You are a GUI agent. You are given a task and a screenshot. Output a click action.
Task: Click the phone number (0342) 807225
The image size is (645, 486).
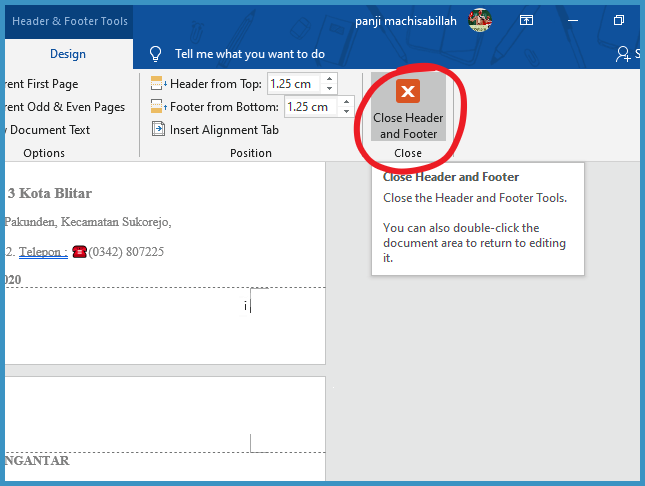coord(126,251)
